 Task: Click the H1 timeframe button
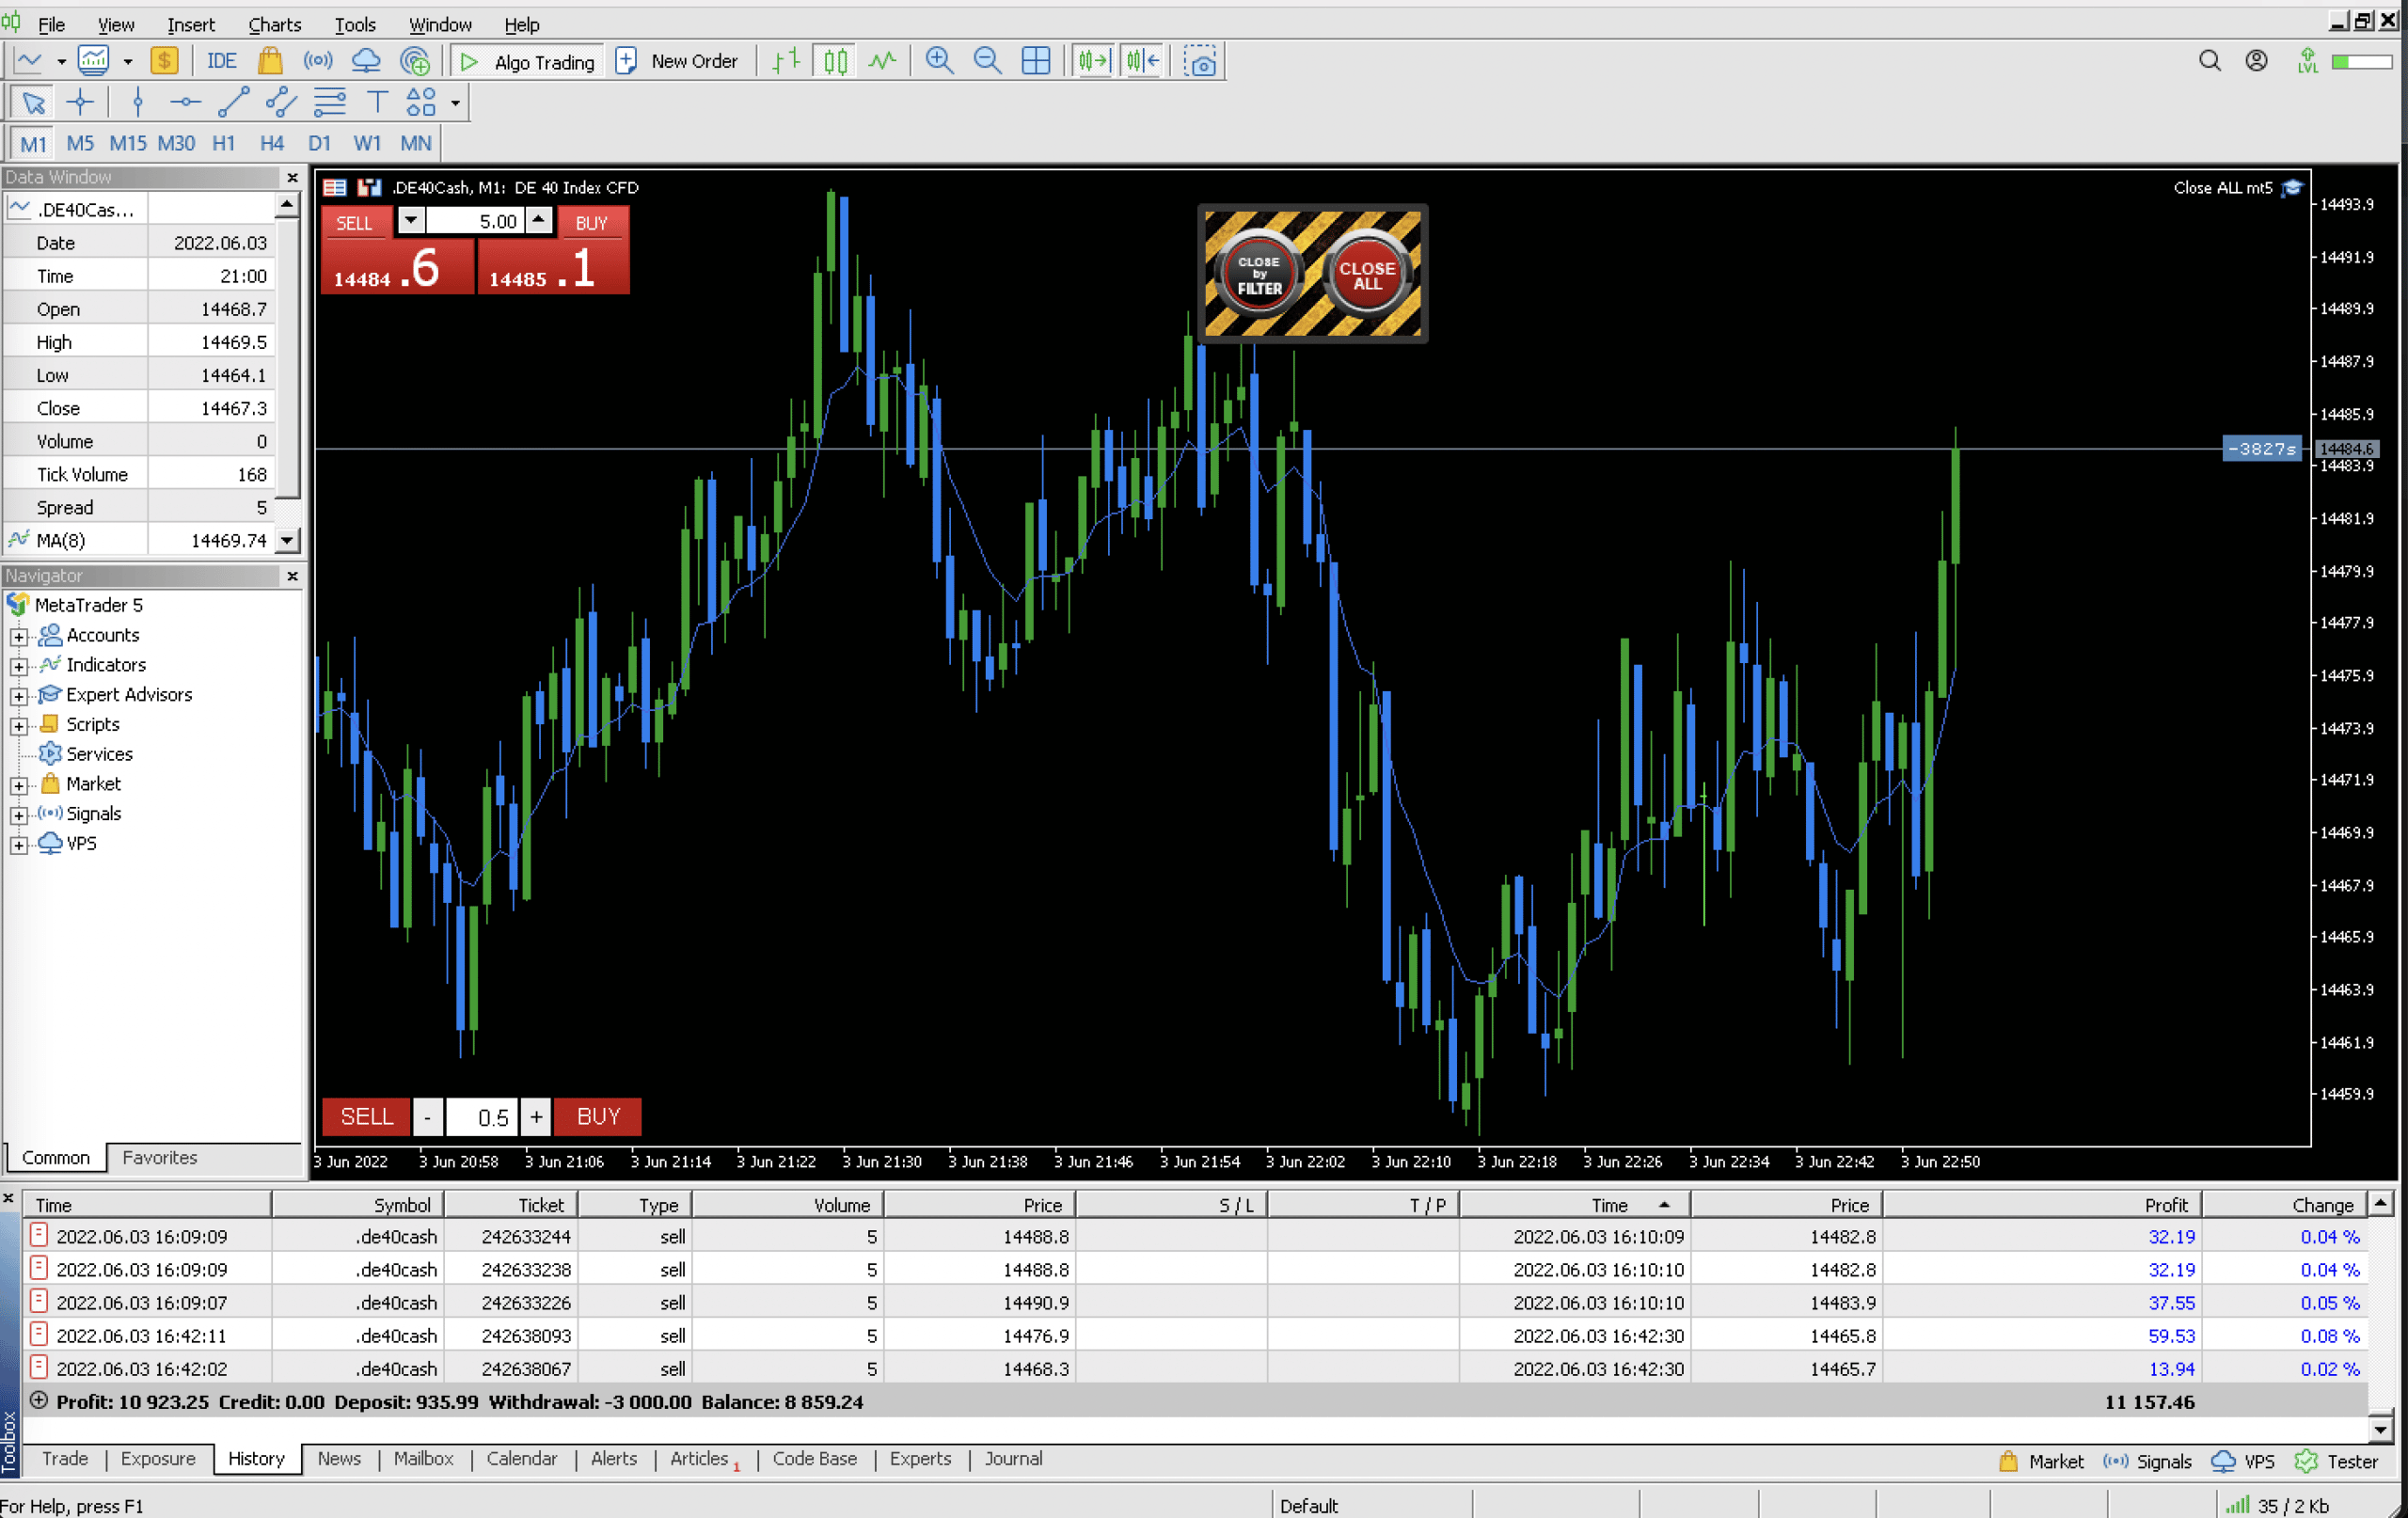[x=223, y=143]
